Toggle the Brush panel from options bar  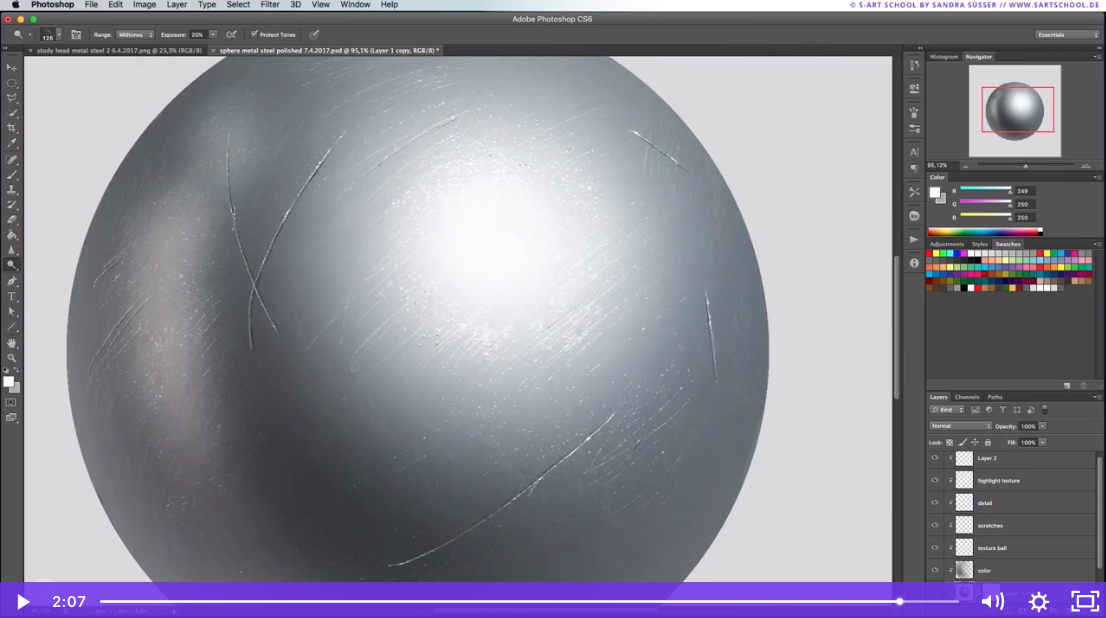76,35
